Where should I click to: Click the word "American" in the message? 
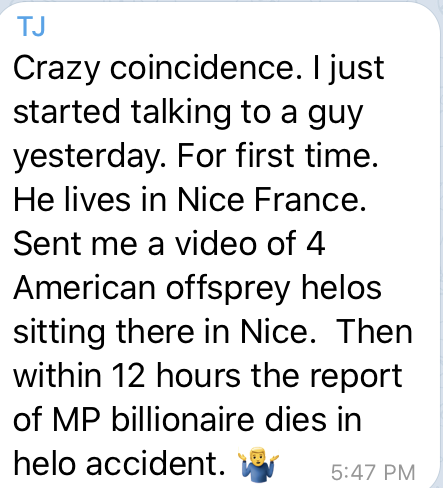pos(84,288)
